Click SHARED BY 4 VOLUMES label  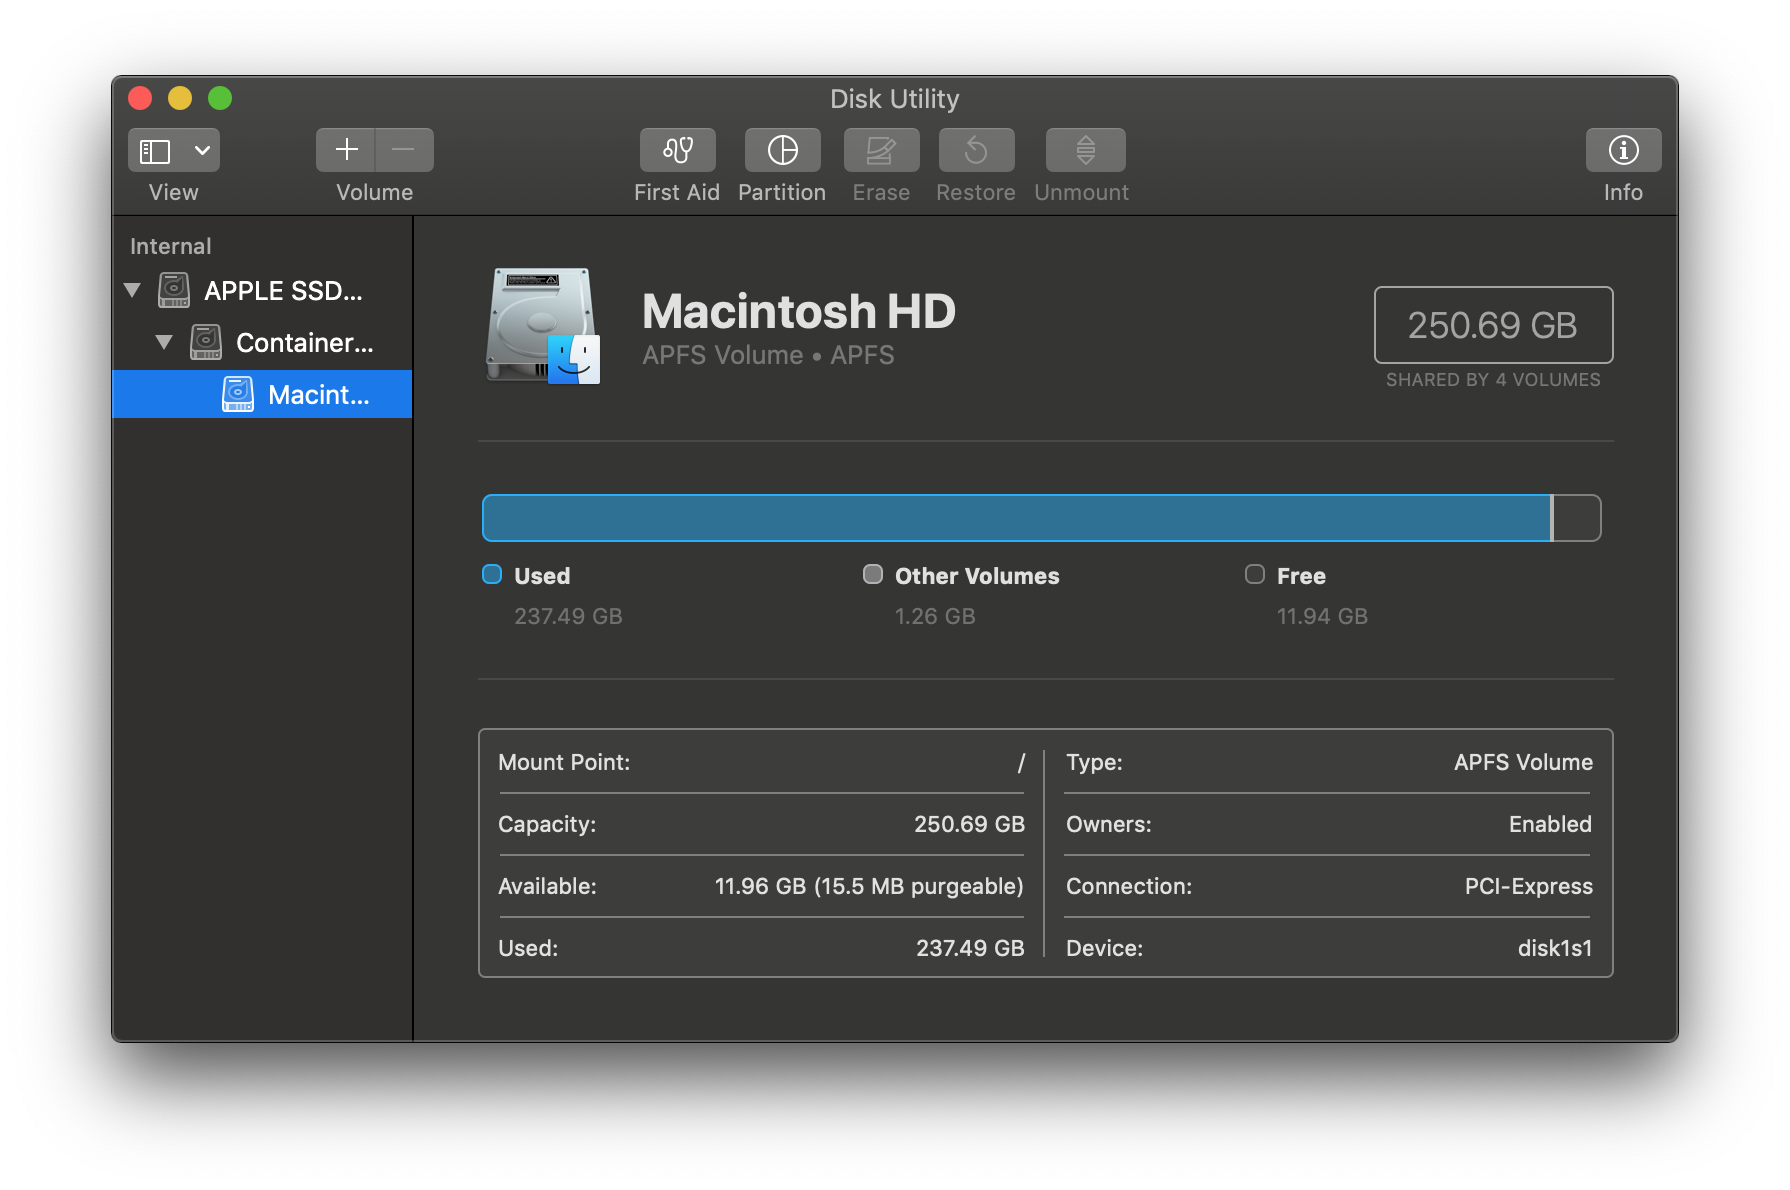click(x=1493, y=380)
